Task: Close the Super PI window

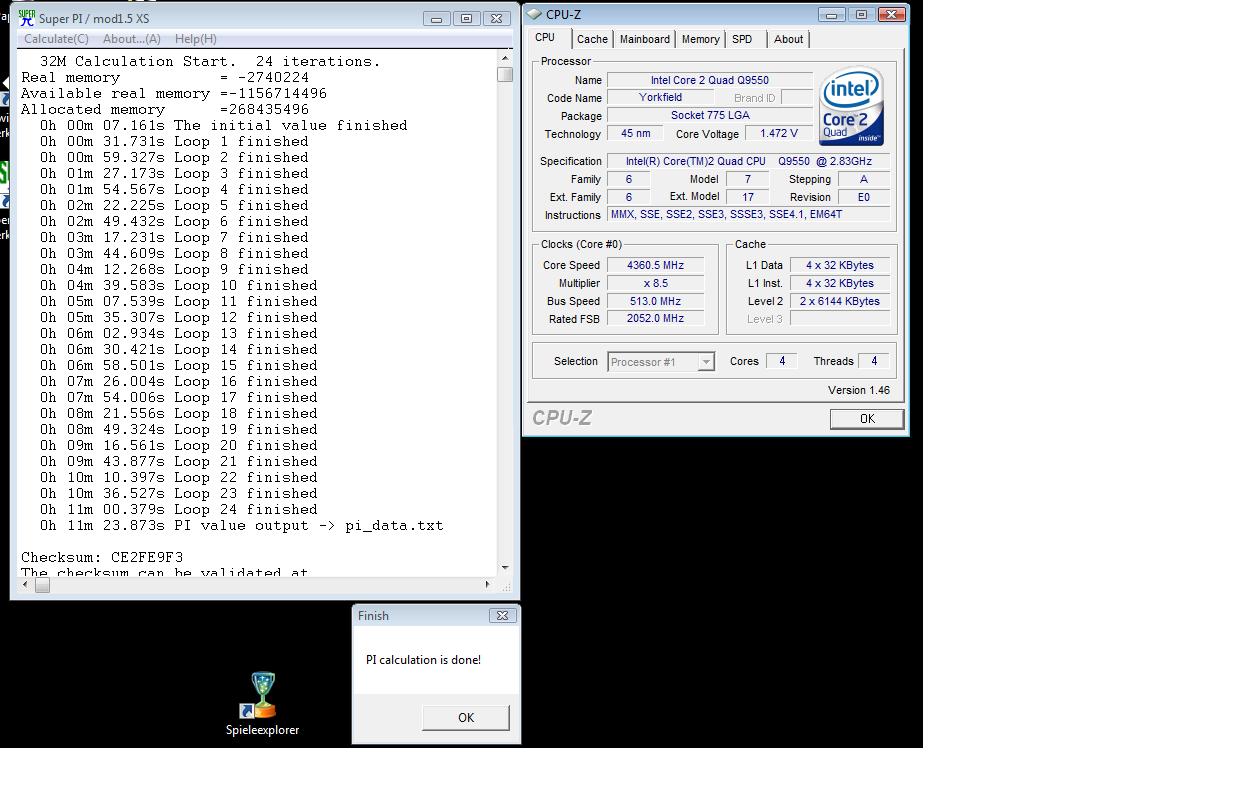Action: (497, 18)
